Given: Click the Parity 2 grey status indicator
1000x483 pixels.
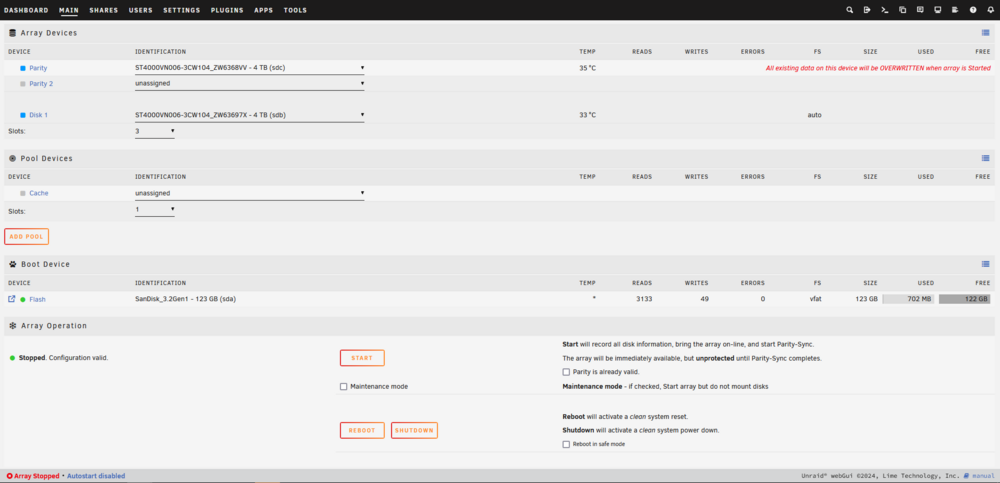Looking at the screenshot, I should 23,84.
